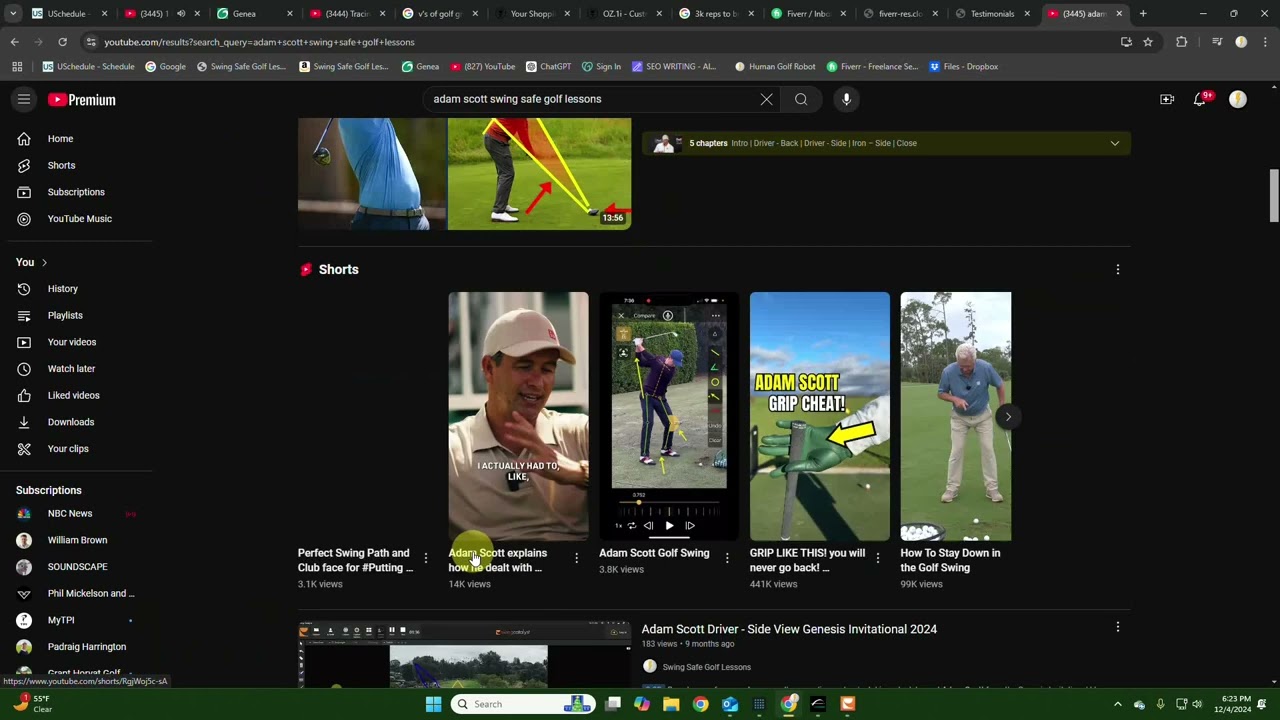Screen dimensions: 1280x720
Task: Go back in browser history
Action: point(15,42)
